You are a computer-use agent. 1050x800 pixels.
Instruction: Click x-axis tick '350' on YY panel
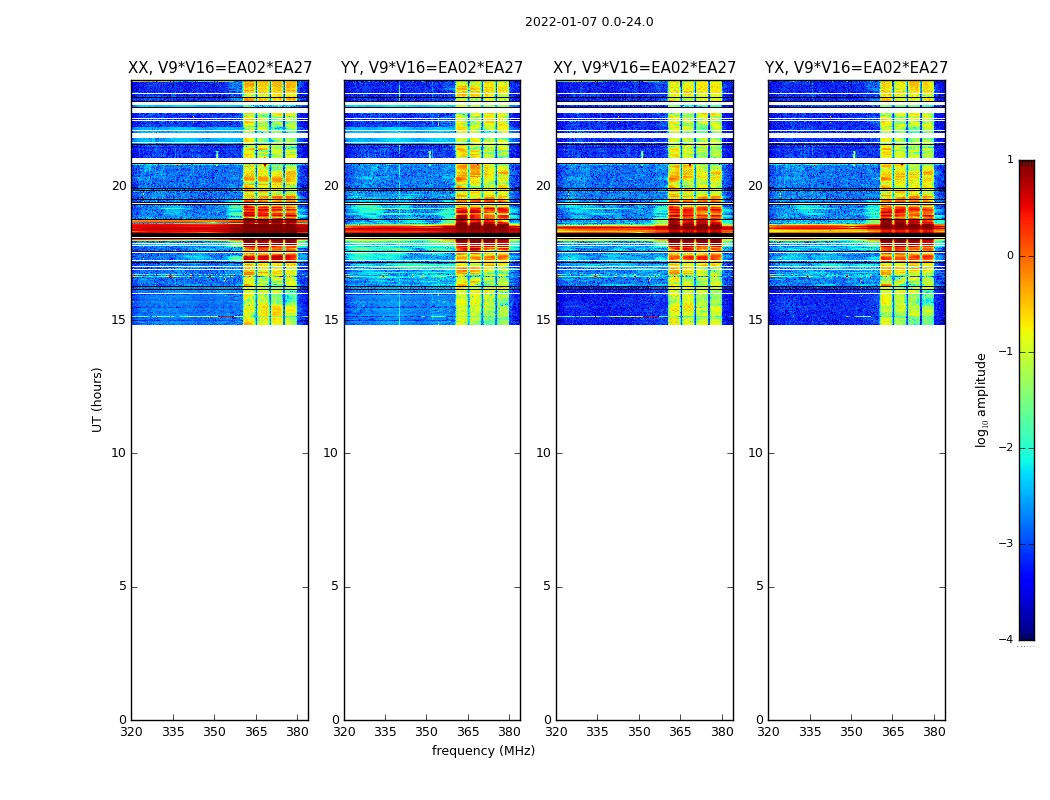click(x=427, y=732)
